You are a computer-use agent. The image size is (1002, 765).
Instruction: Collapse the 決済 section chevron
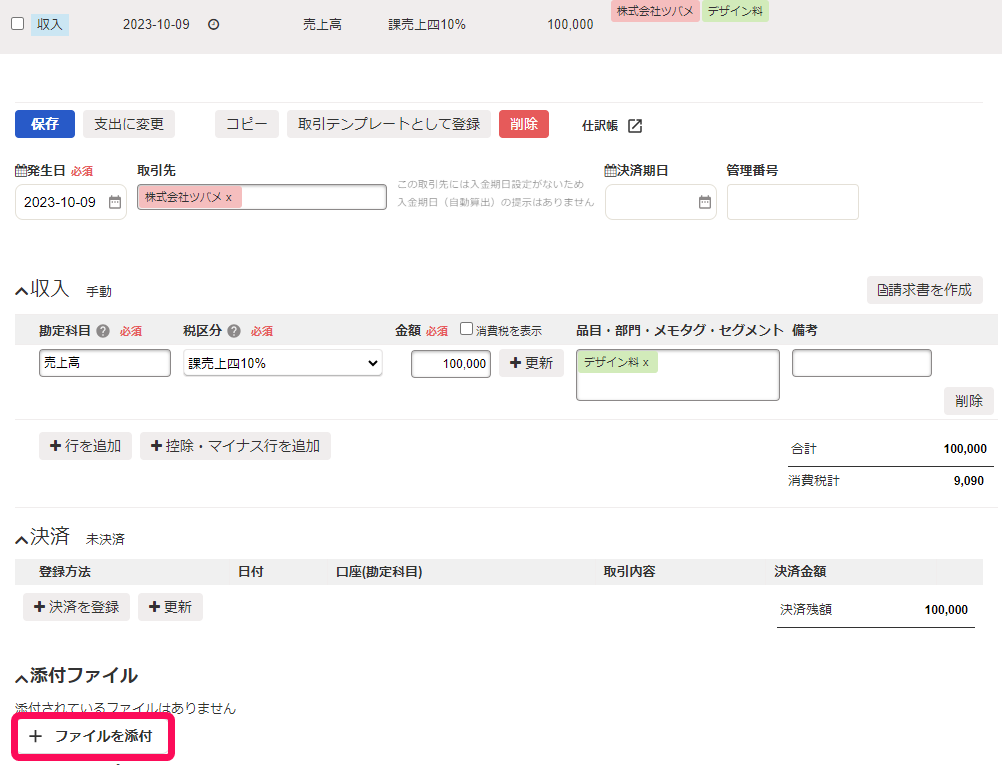coord(22,539)
